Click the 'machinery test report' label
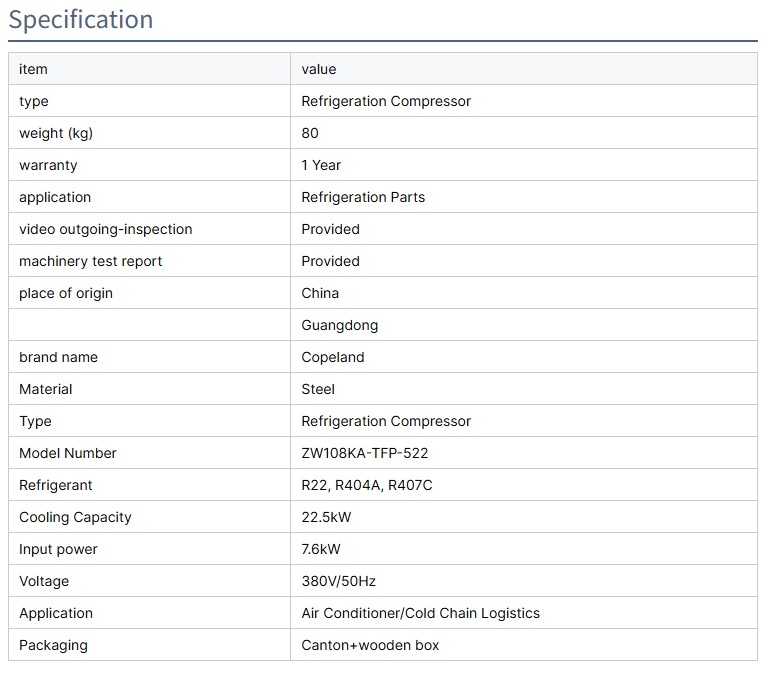Screen dimensions: 768x673 tap(90, 261)
